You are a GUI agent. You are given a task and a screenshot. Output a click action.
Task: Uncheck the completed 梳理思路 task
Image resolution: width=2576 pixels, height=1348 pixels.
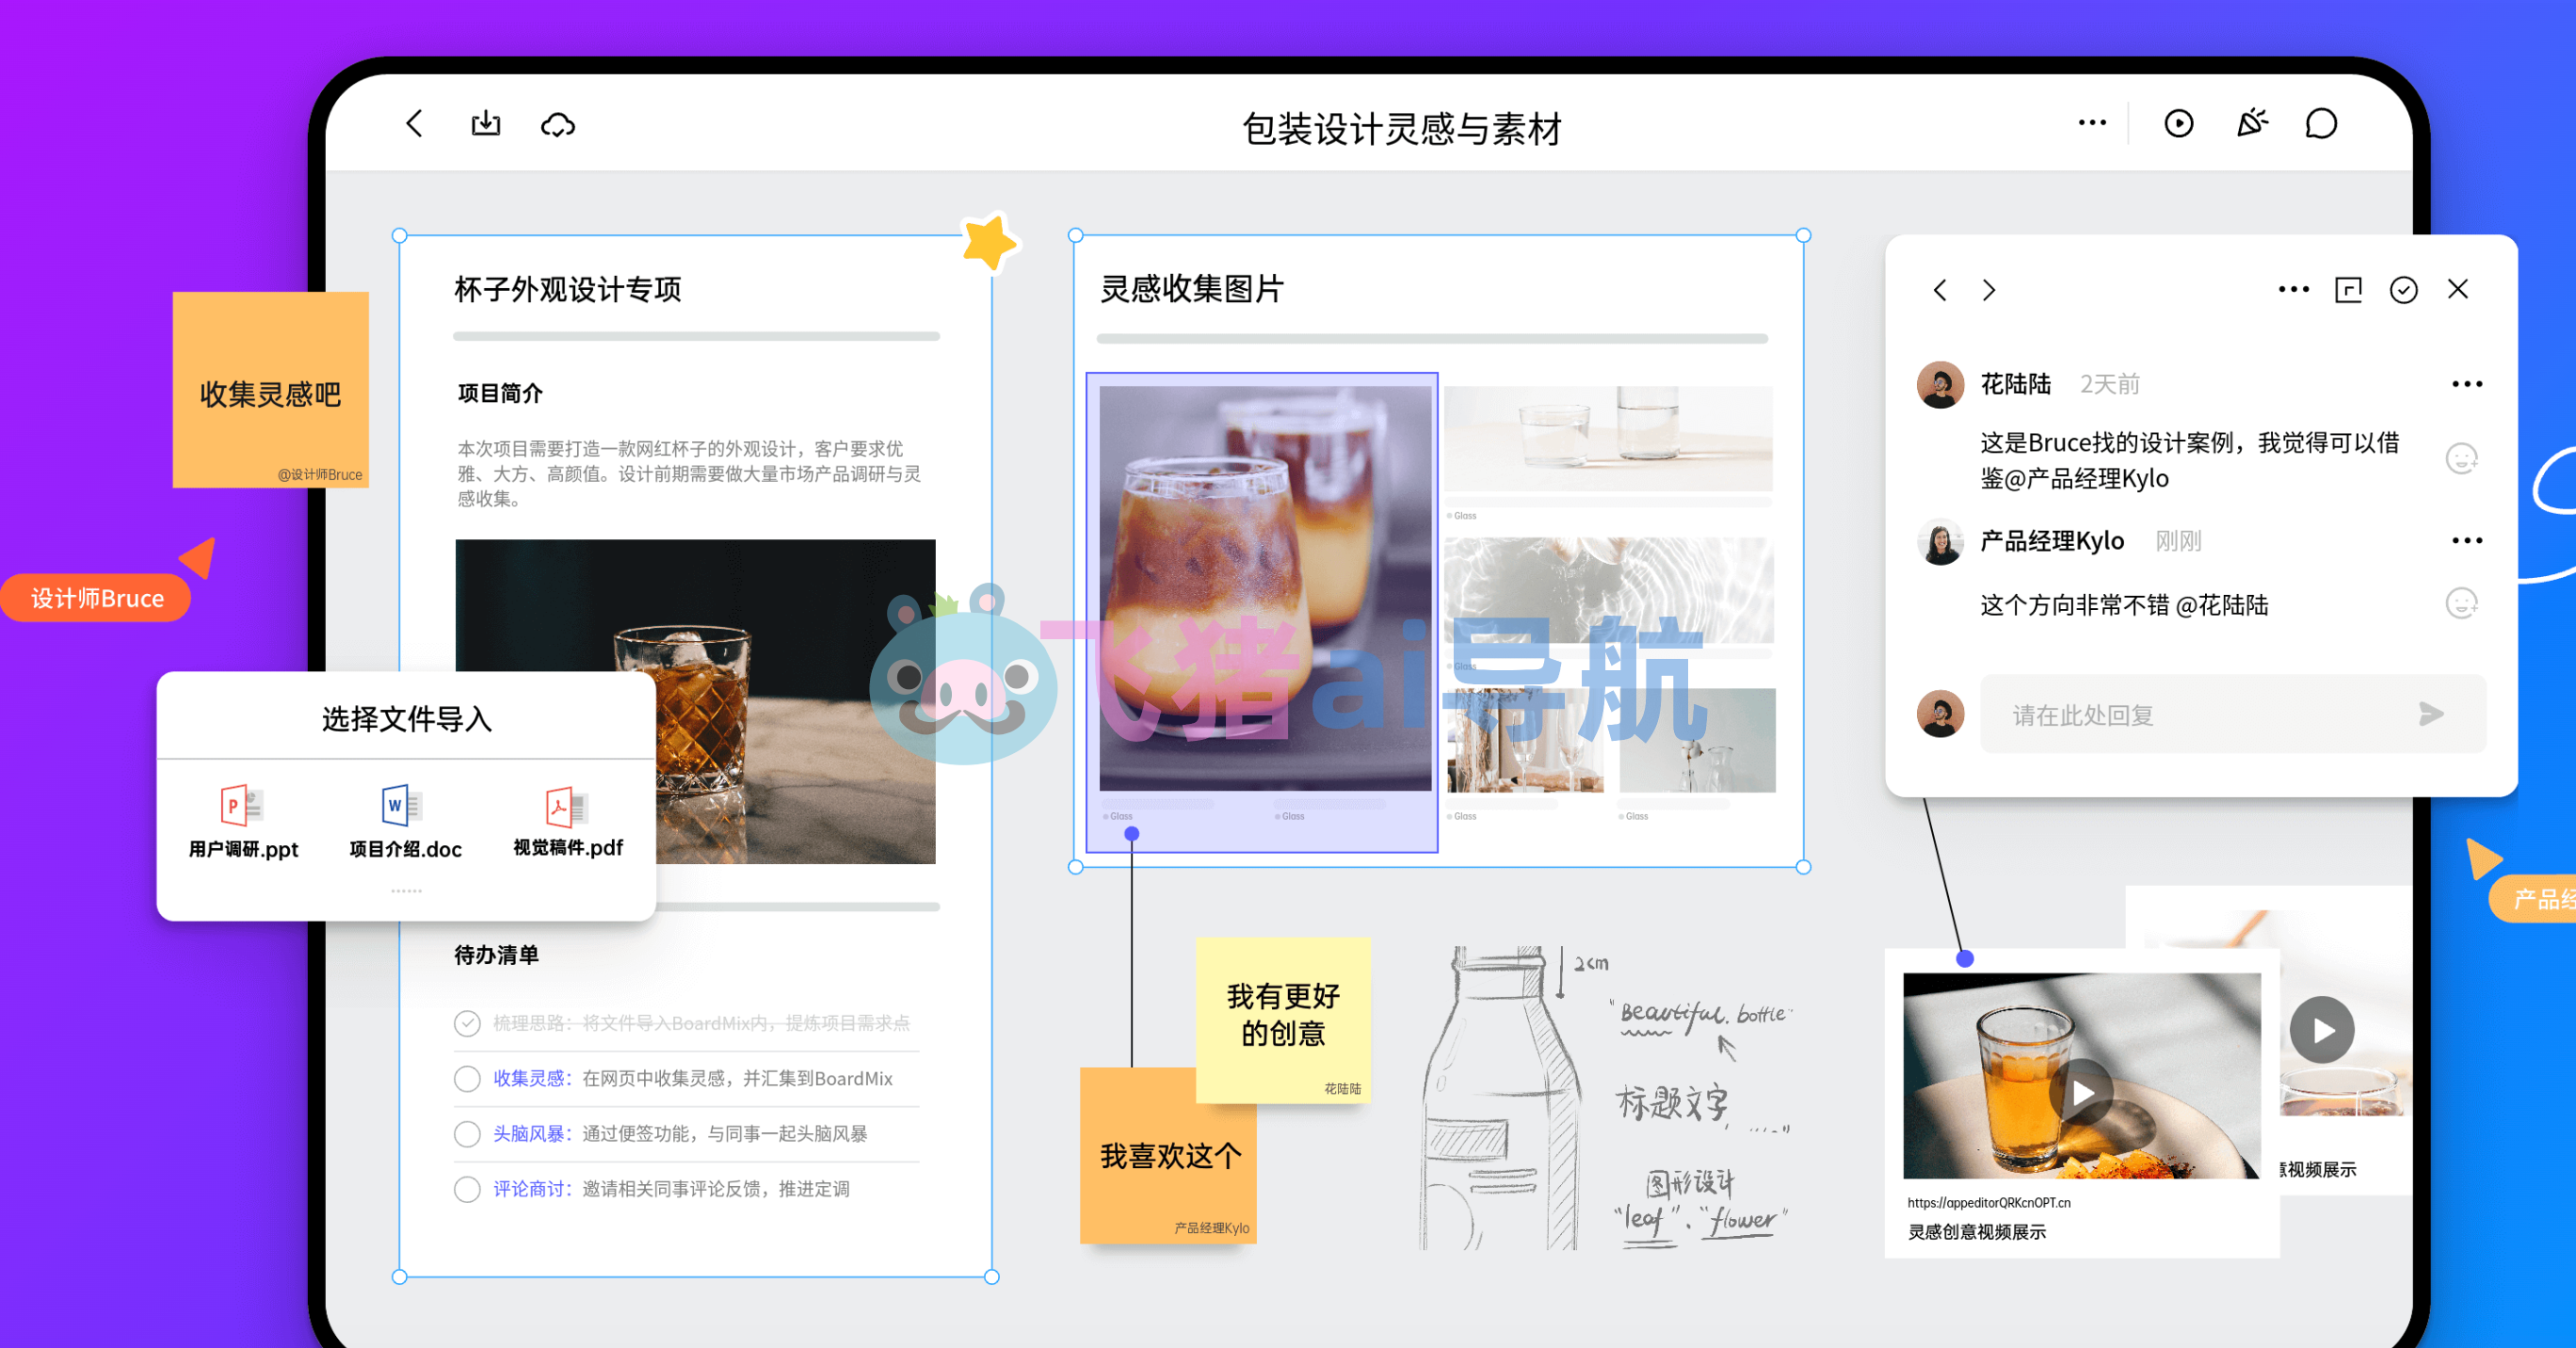tap(467, 1023)
